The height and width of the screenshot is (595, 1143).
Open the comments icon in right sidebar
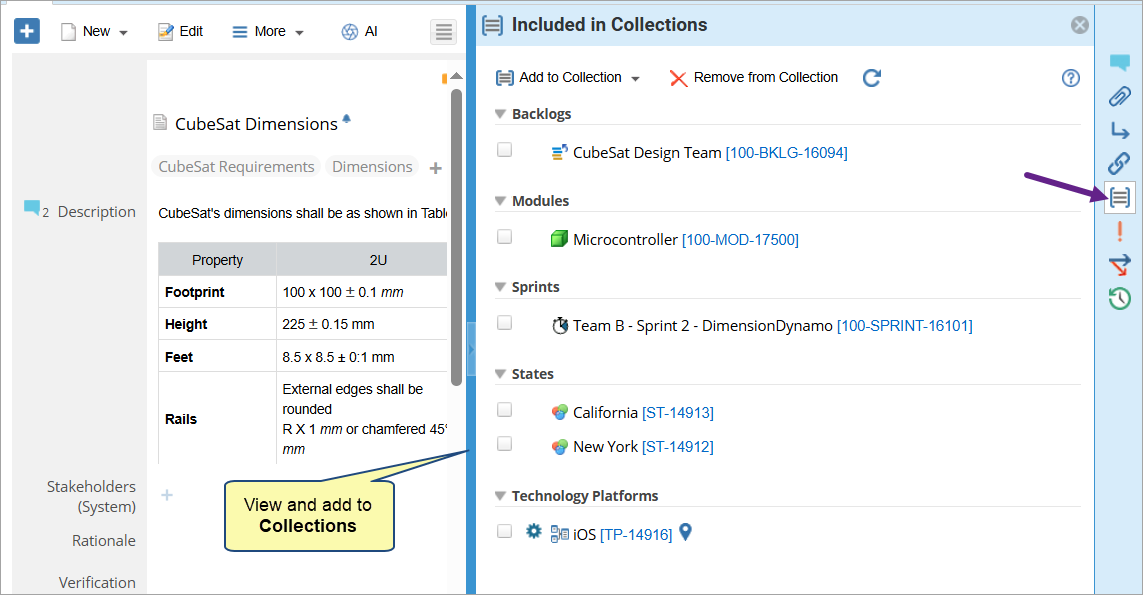(1119, 63)
